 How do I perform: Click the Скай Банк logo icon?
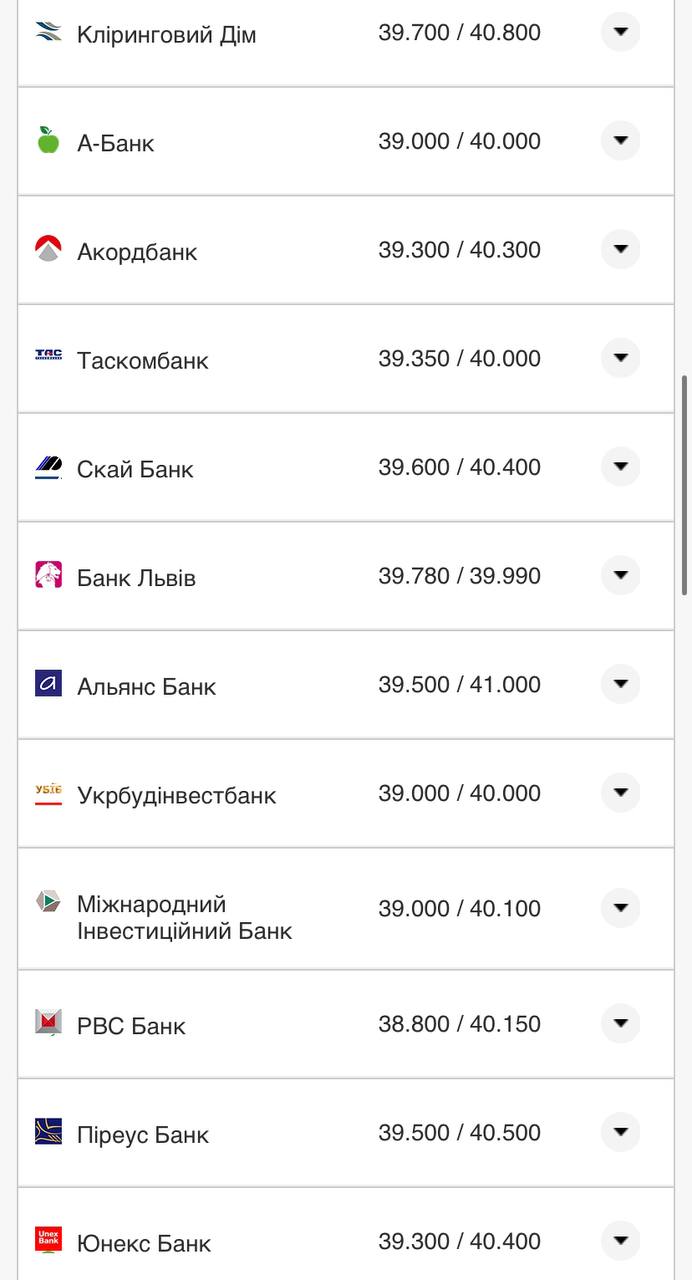(48, 467)
